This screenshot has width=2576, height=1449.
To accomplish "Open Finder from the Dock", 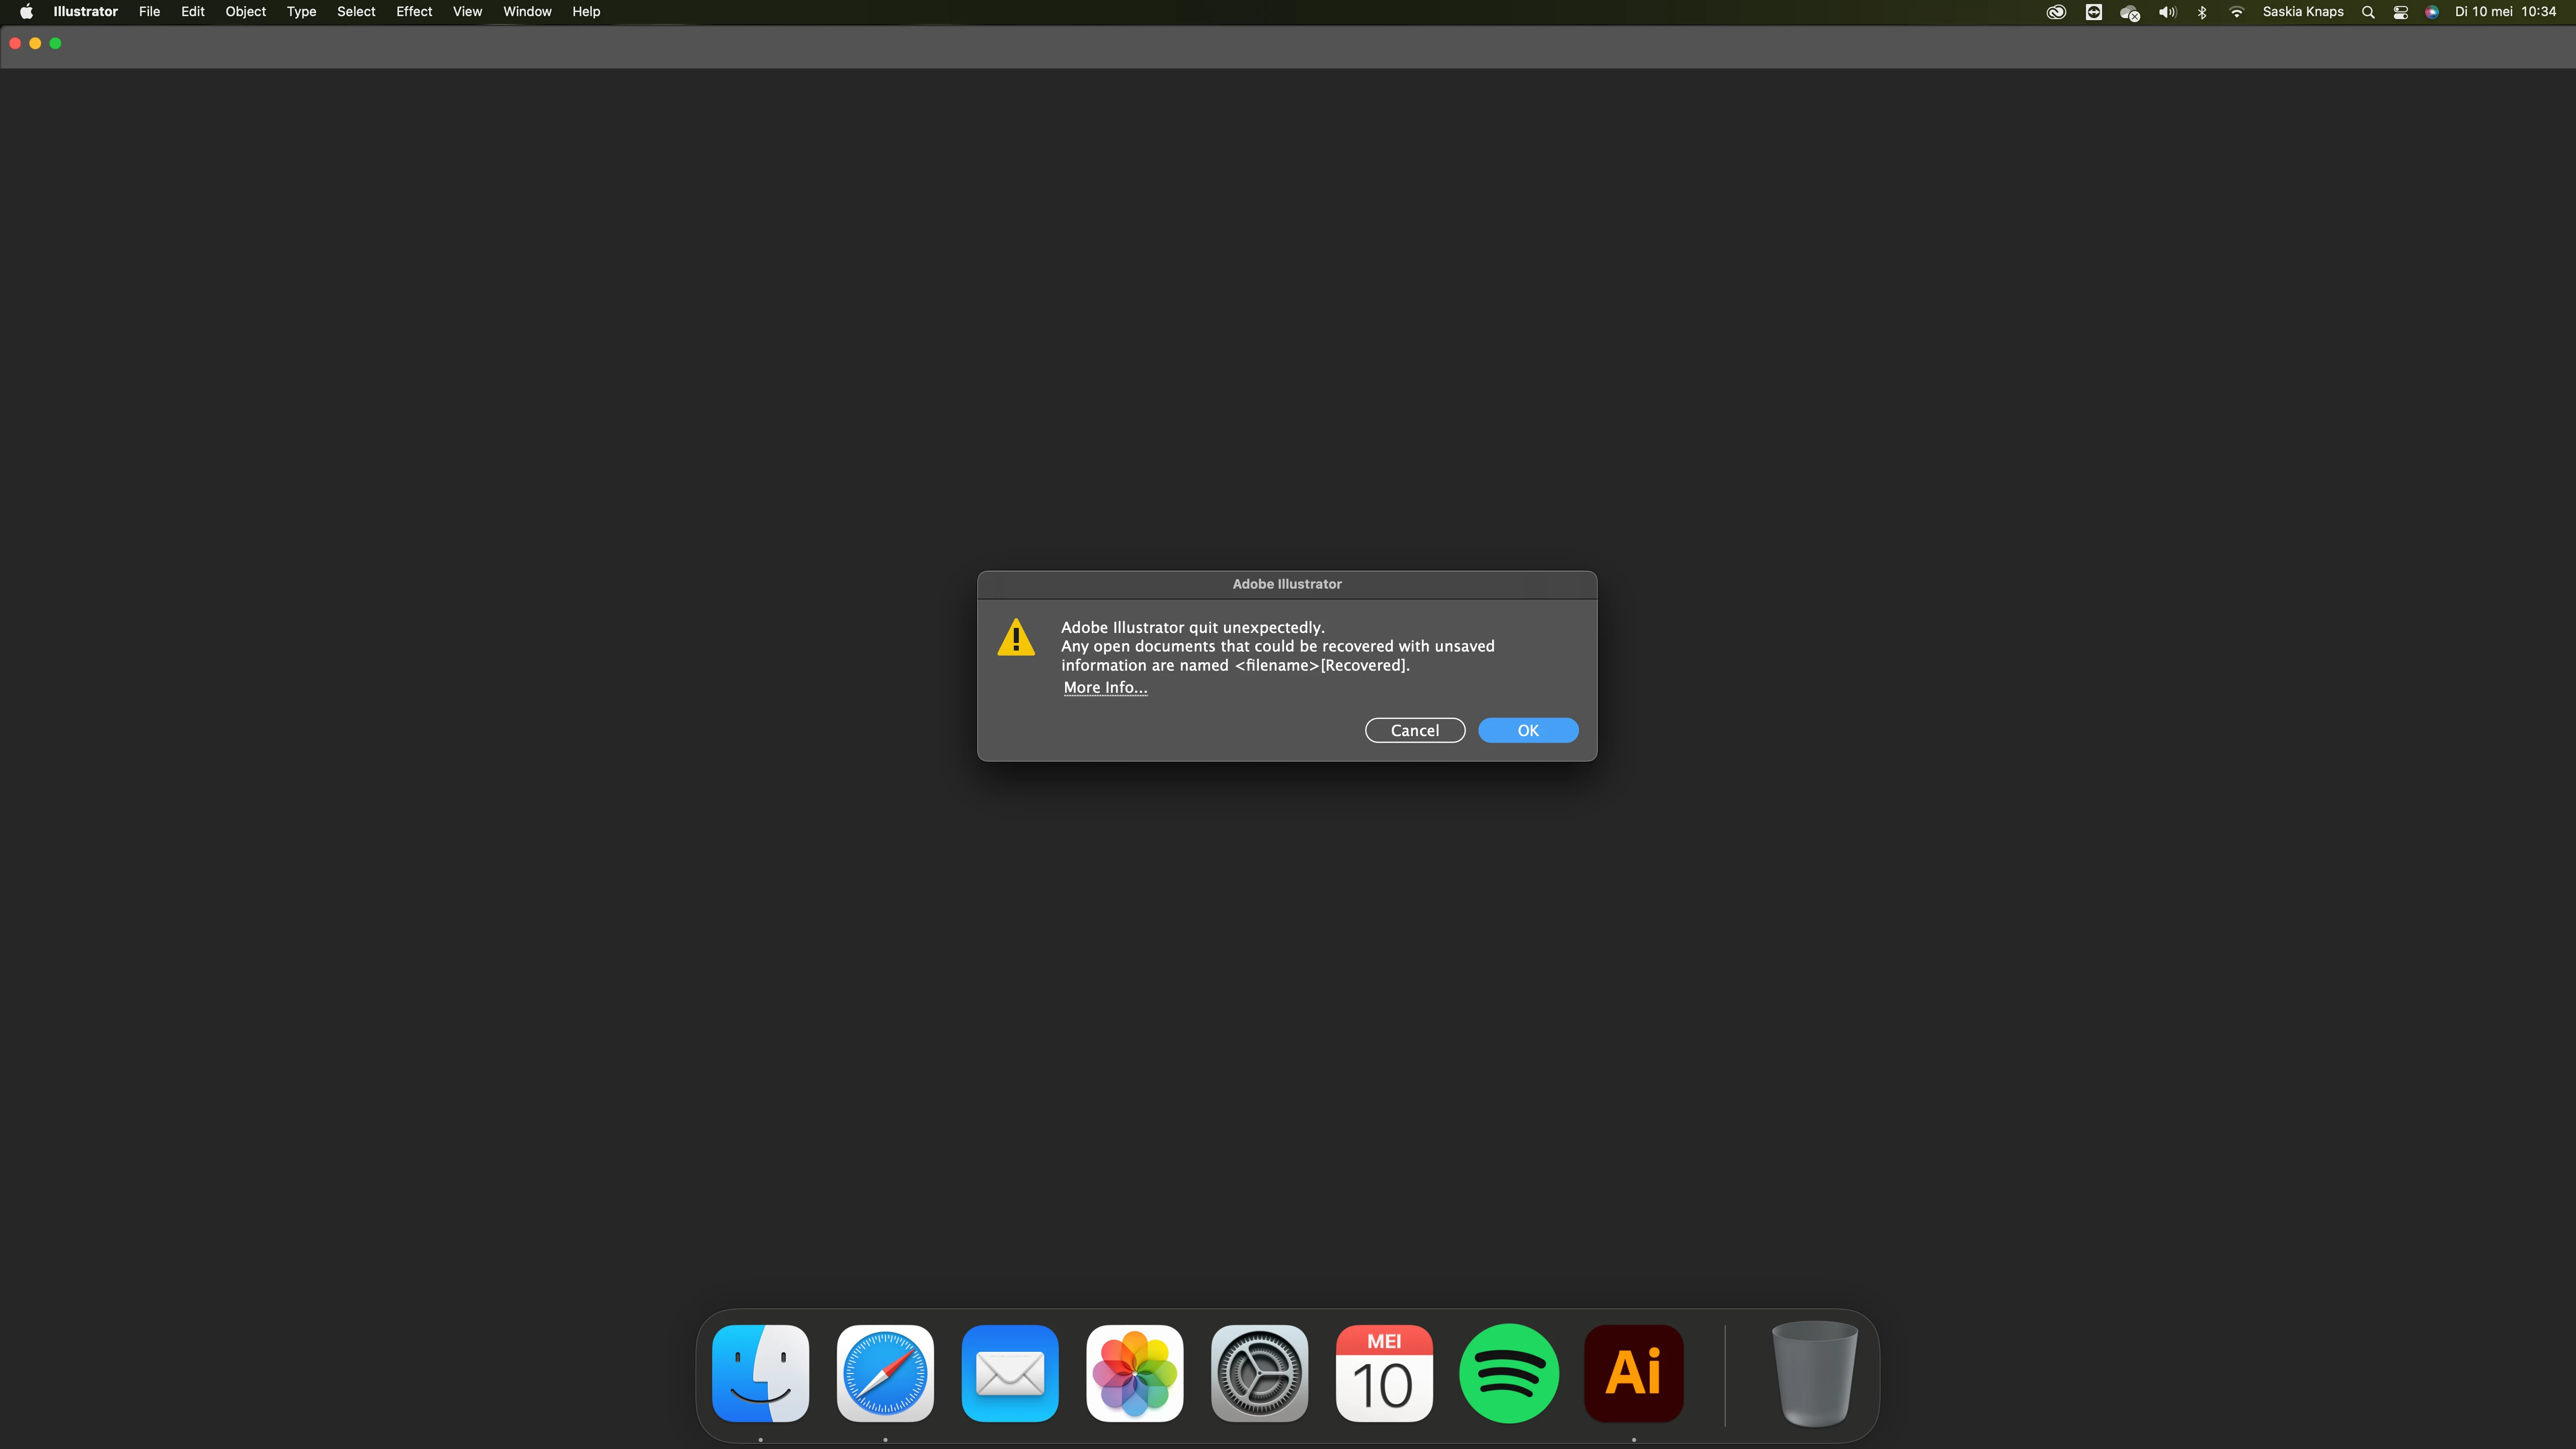I will [x=760, y=1372].
